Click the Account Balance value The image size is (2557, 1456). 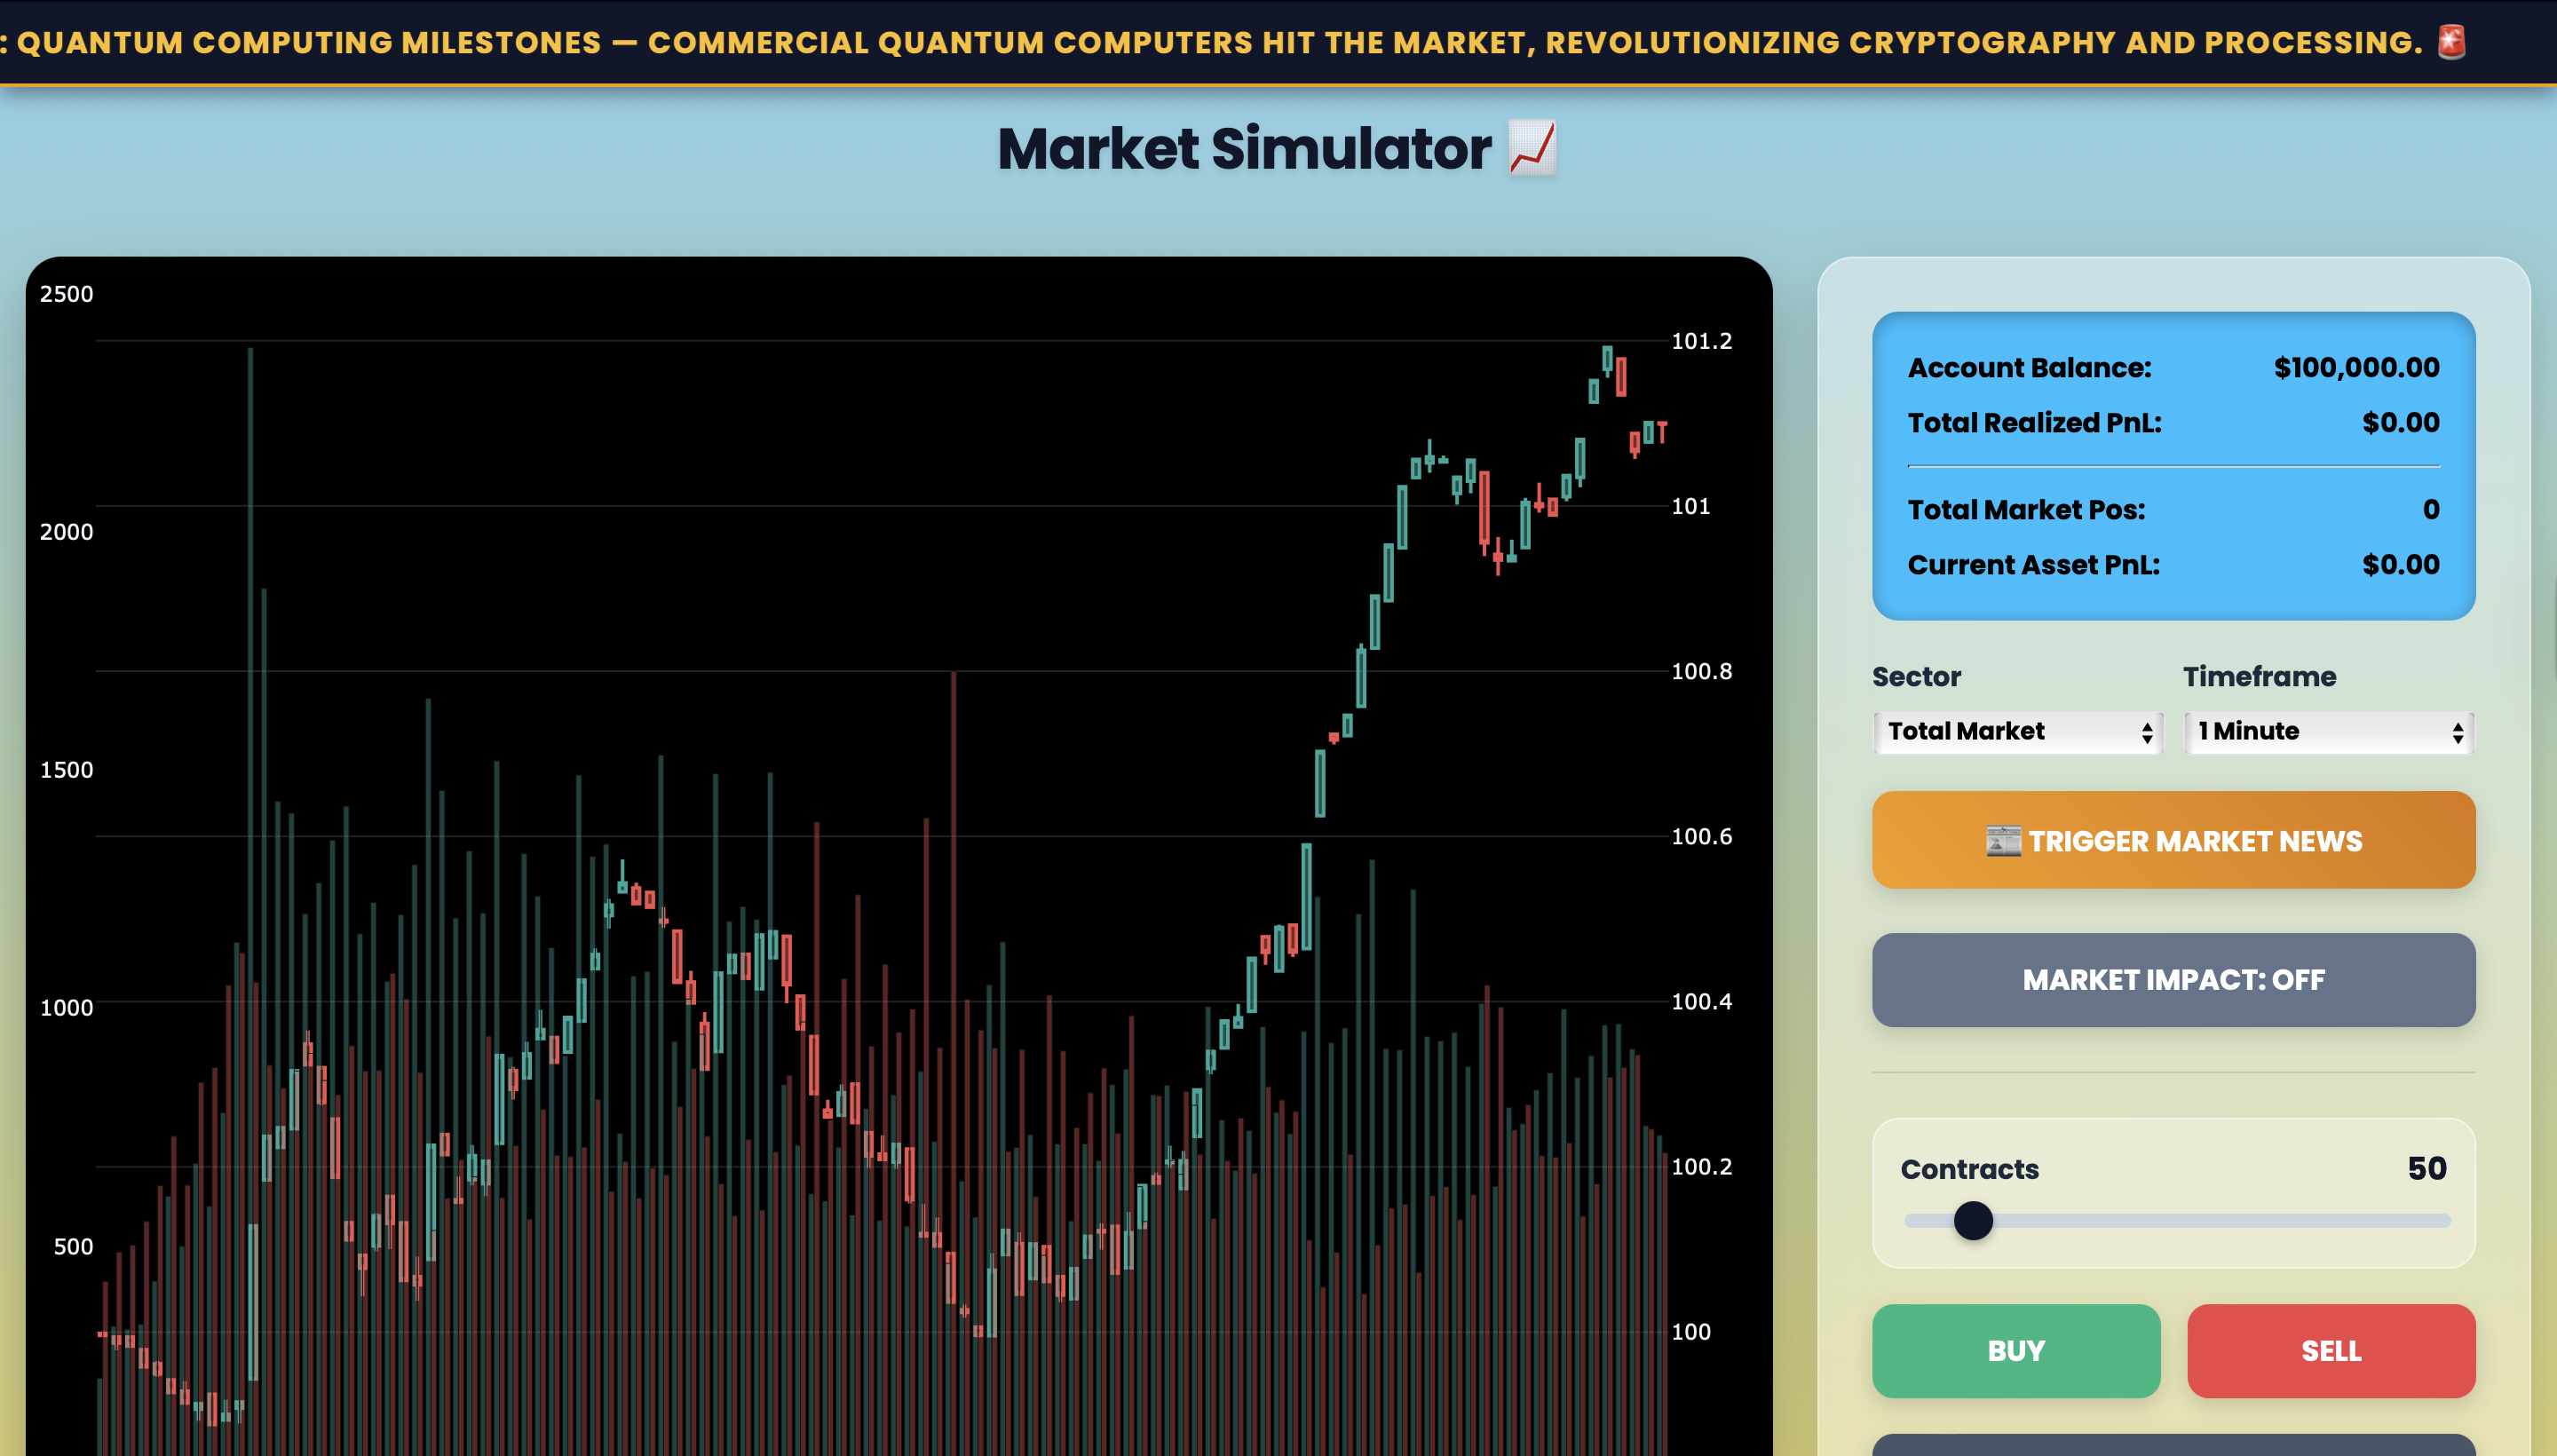[2356, 368]
